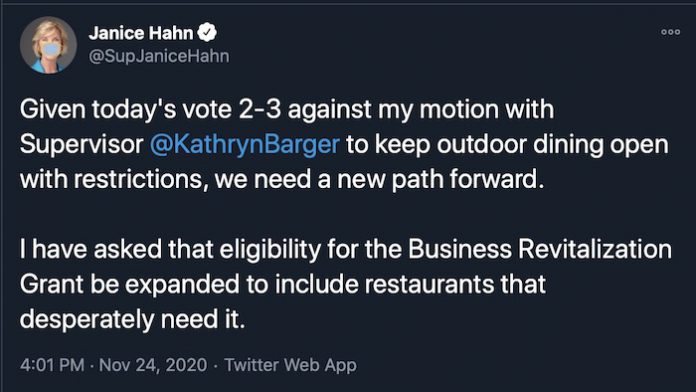Image resolution: width=696 pixels, height=392 pixels.
Task: Click "with restrictions" in the tweet
Action: (114, 179)
